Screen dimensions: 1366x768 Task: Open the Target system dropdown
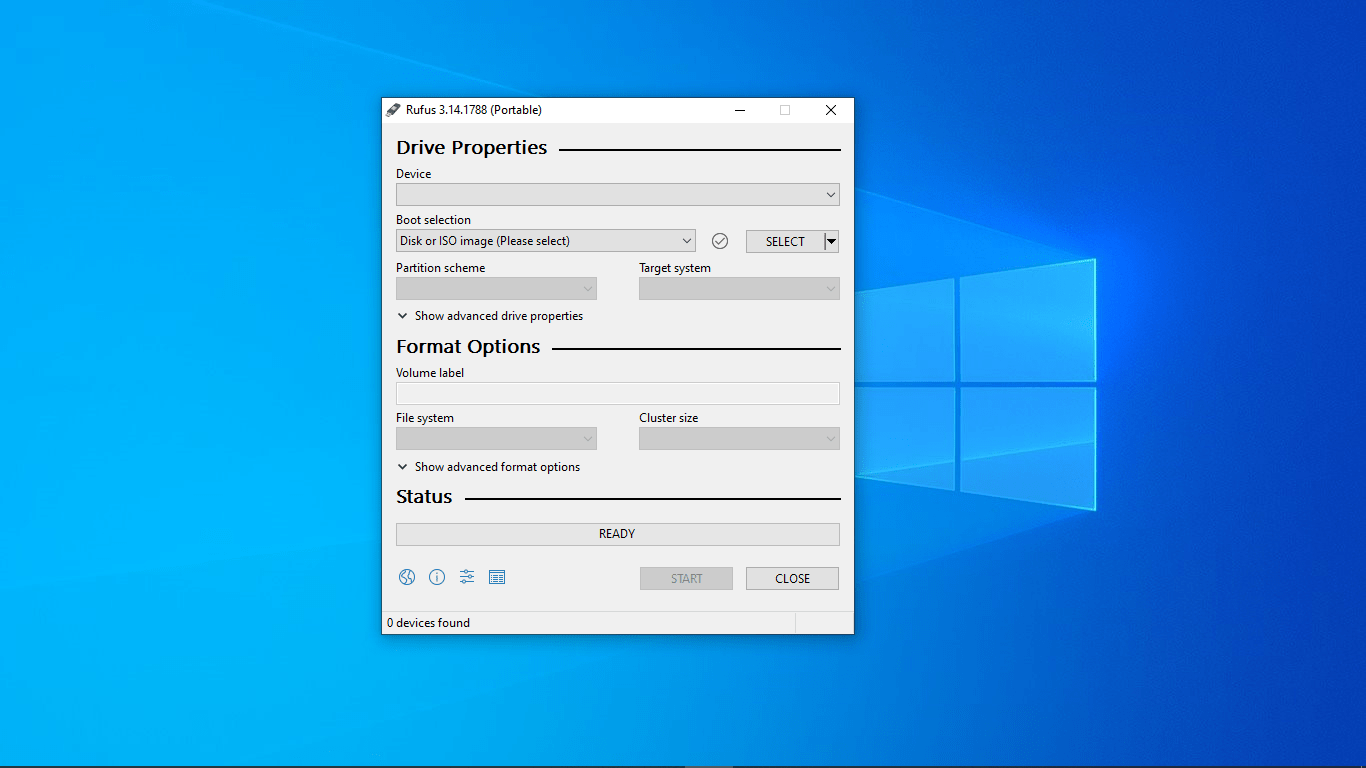(739, 288)
